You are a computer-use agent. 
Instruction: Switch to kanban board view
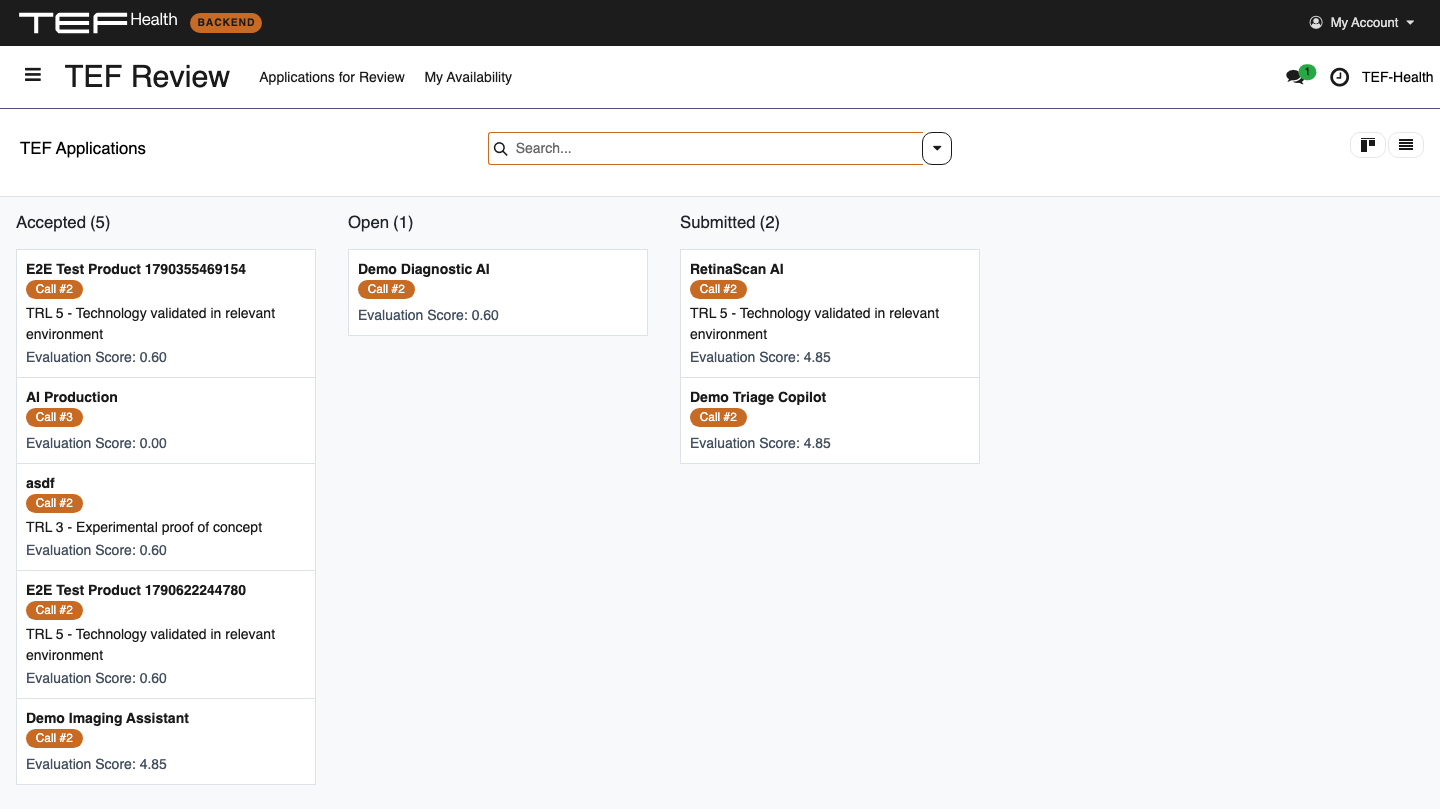(x=1367, y=145)
